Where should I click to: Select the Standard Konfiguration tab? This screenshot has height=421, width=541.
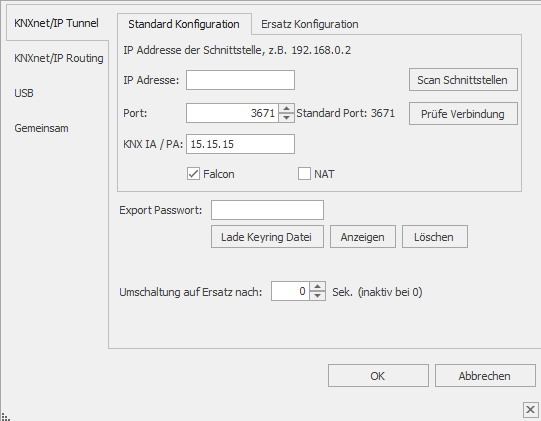(x=184, y=24)
